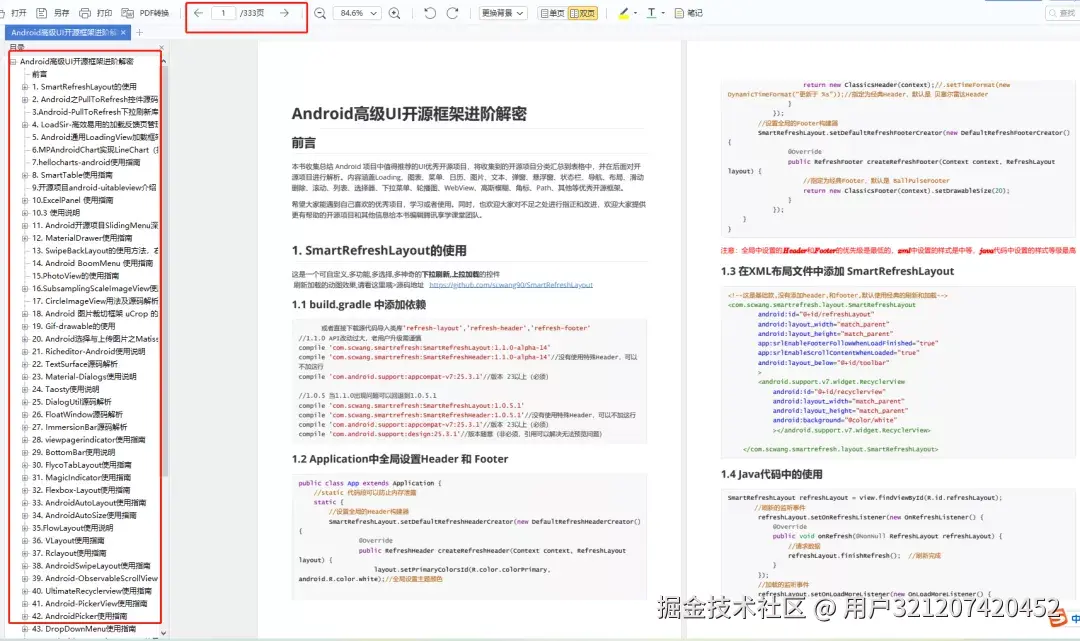
Task: Open 19. Gif-drawable的使用 entry
Action: click(74, 326)
